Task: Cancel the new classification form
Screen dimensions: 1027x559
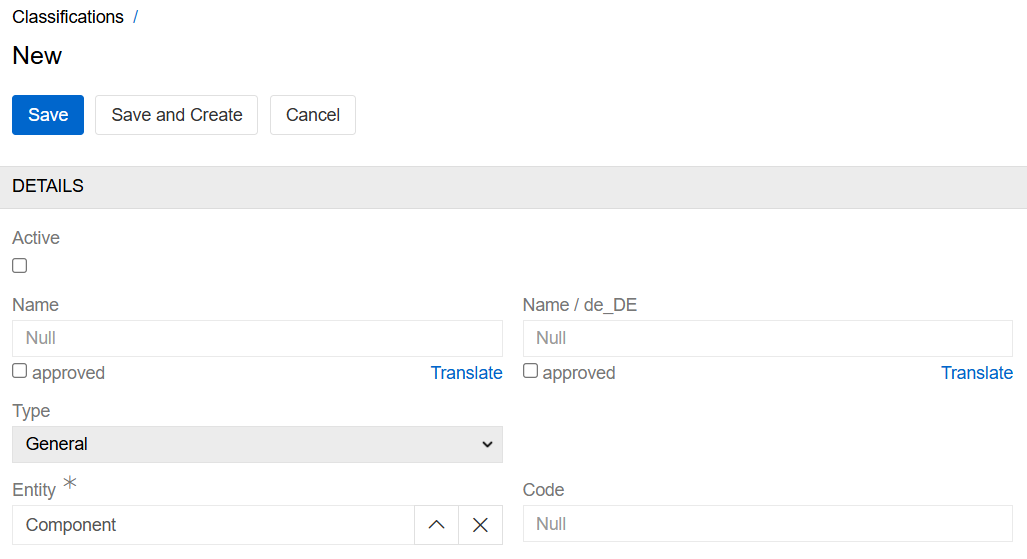Action: 313,115
